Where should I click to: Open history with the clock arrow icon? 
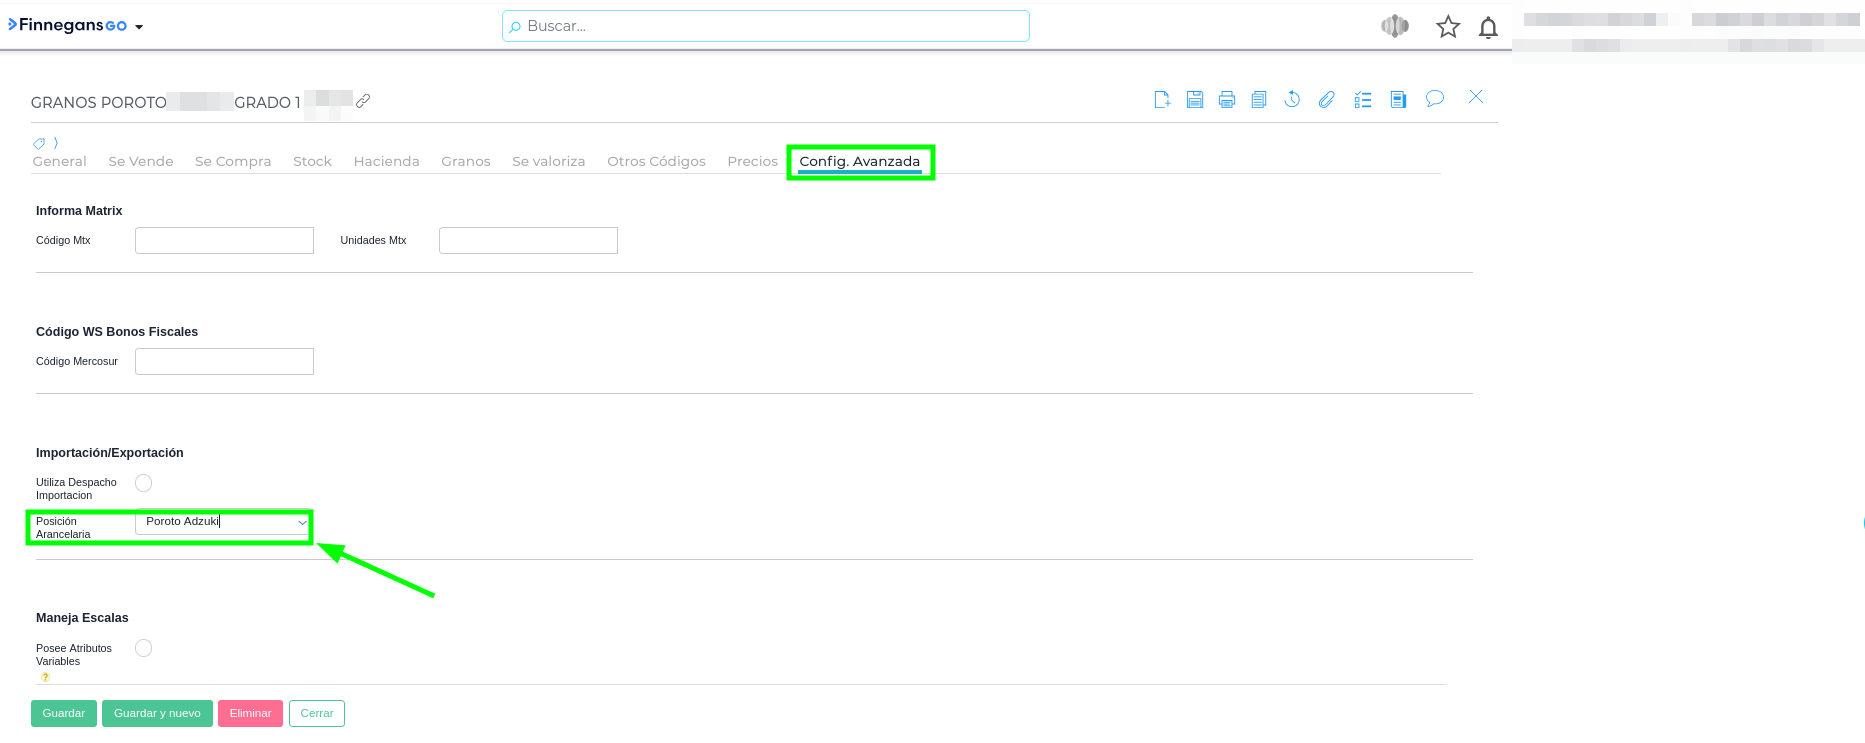pyautogui.click(x=1292, y=99)
